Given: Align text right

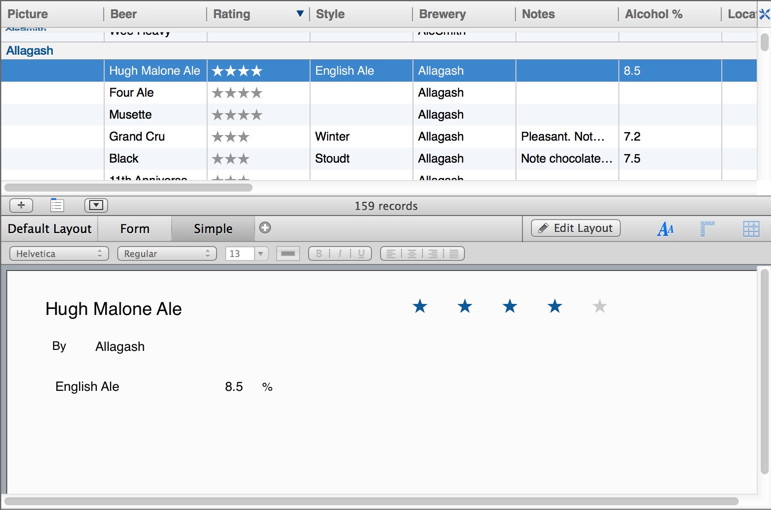Looking at the screenshot, I should click(433, 254).
